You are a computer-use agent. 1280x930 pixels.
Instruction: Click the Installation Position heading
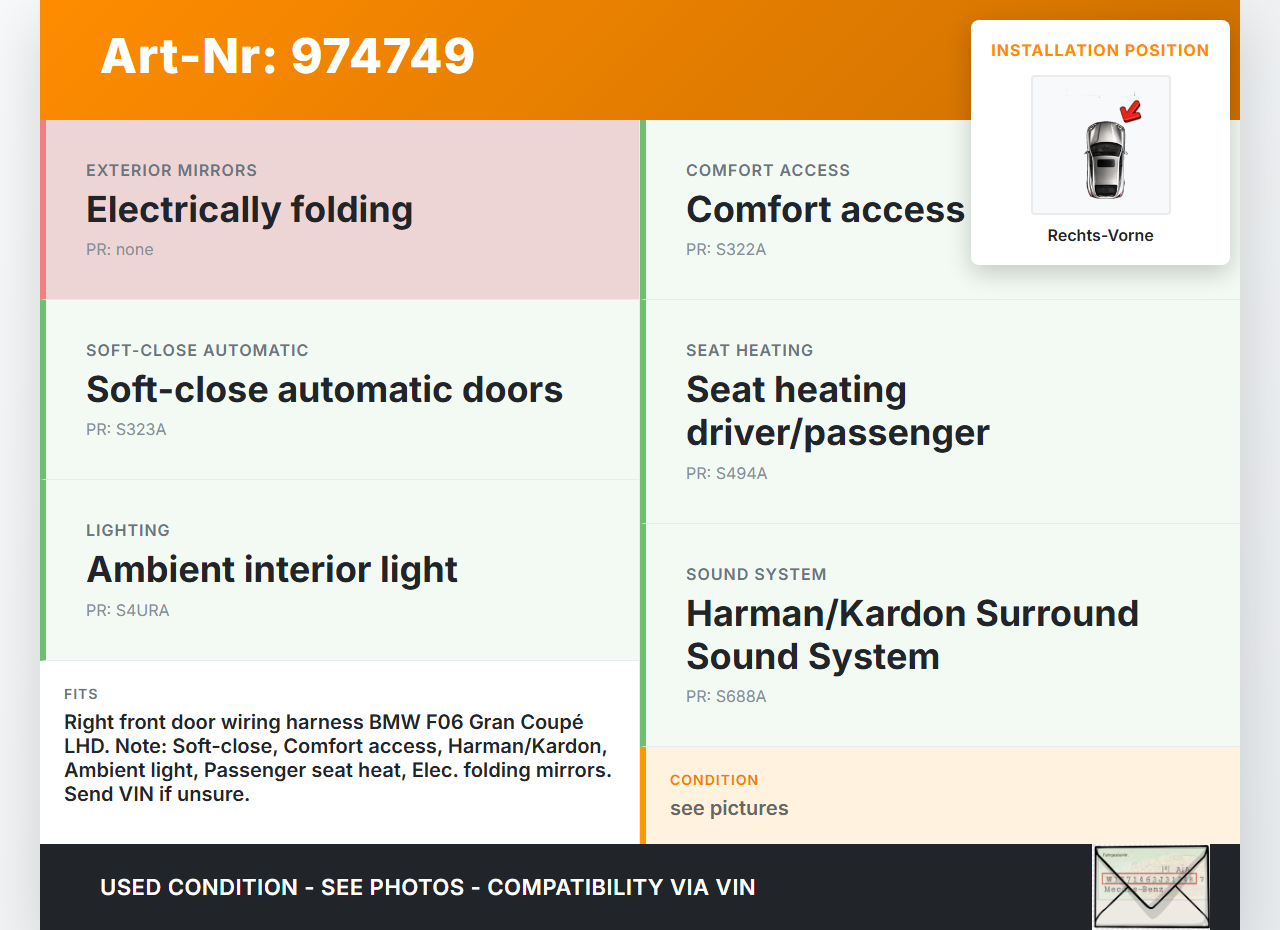(1100, 51)
